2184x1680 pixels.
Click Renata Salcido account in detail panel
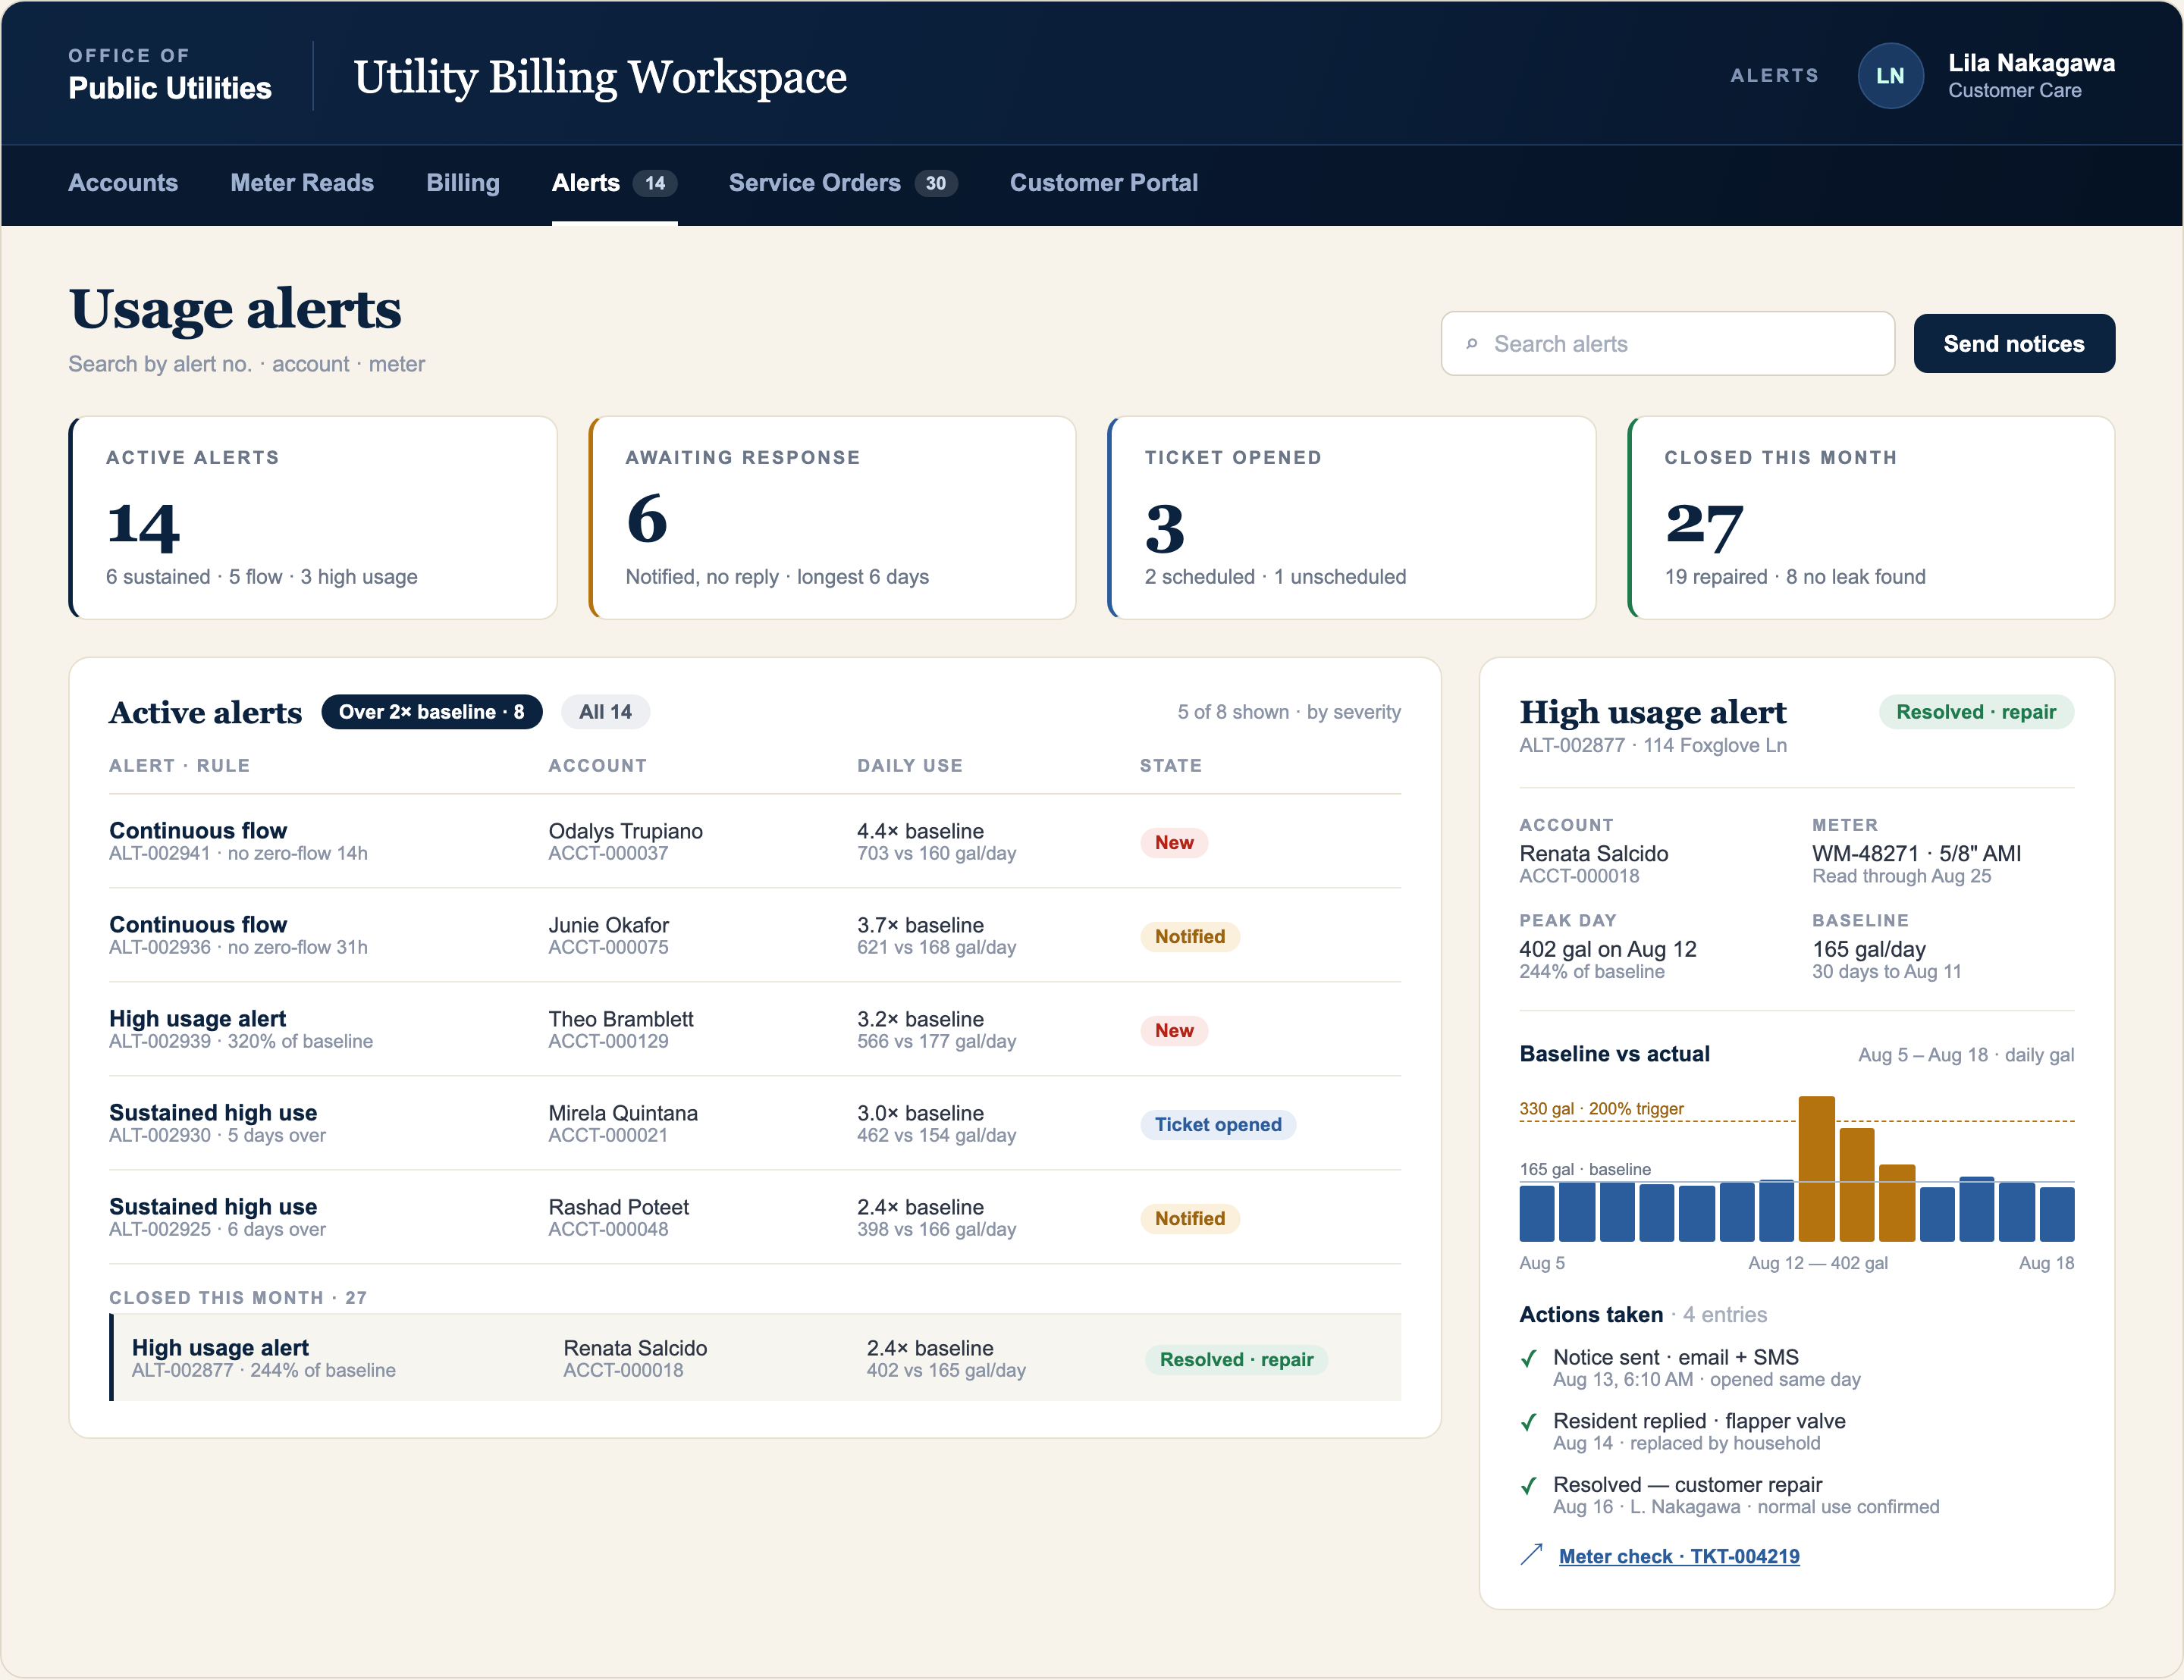click(x=1594, y=854)
